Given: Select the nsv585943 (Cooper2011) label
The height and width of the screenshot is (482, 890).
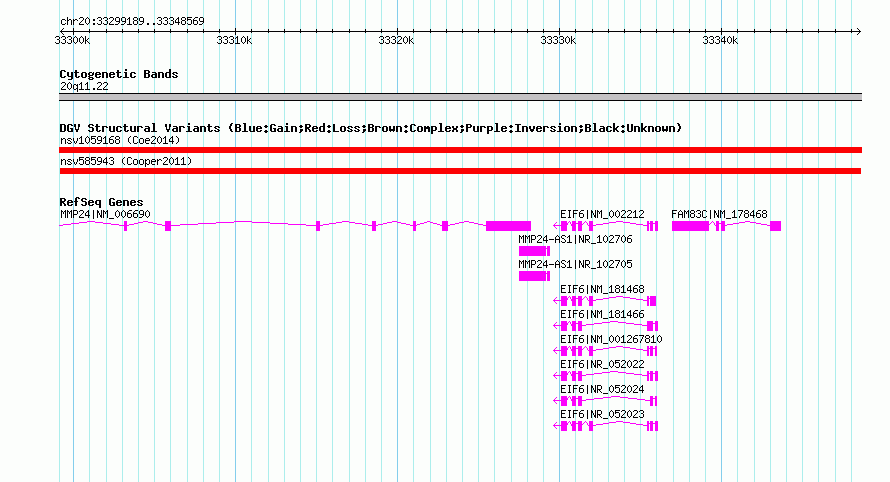Looking at the screenshot, I should coord(126,161).
